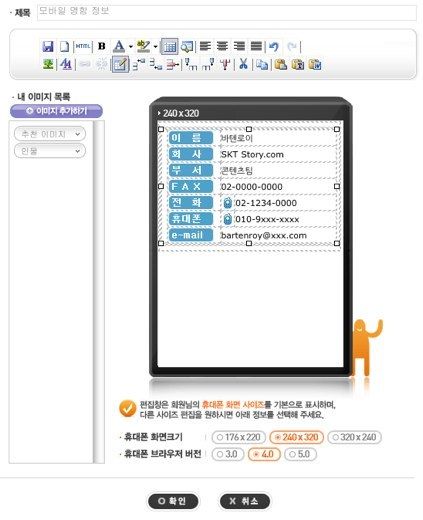423x520 pixels.
Task: Apply font color with the A icon
Action: [119, 46]
